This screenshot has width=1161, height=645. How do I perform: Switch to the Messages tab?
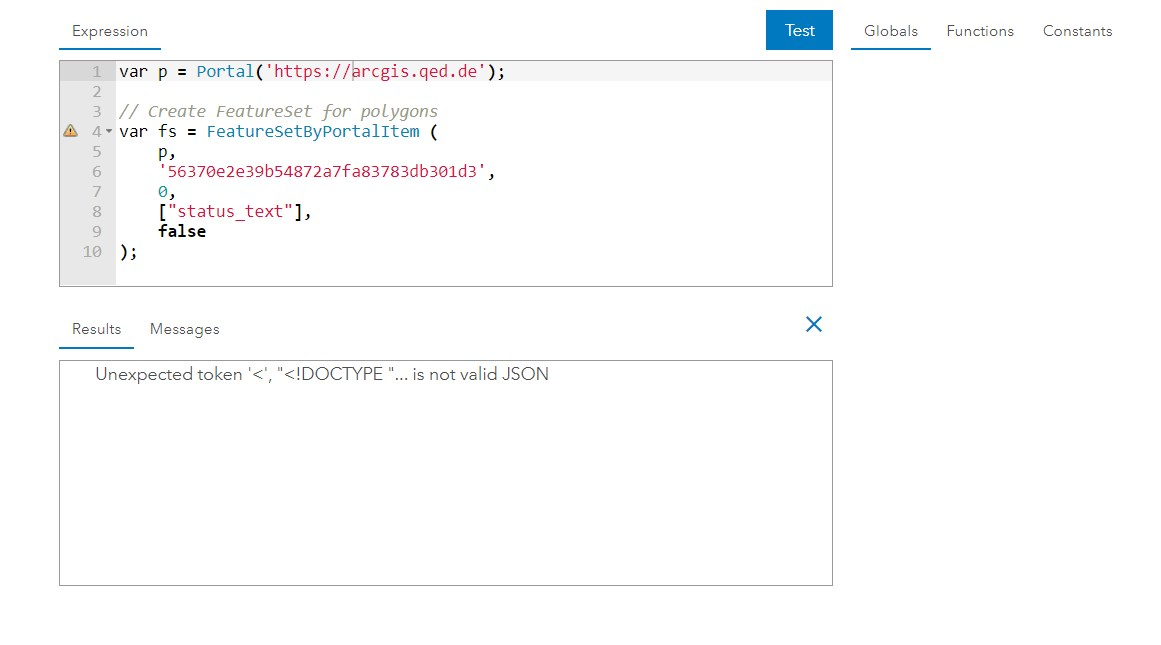point(184,329)
